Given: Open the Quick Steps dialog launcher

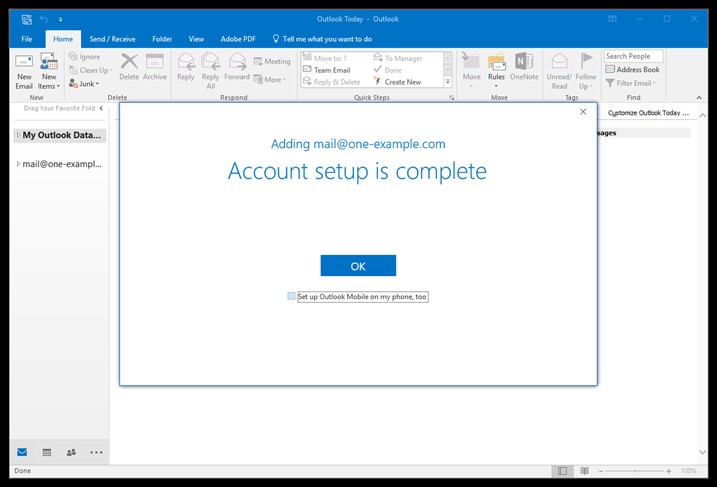Looking at the screenshot, I should 452,98.
